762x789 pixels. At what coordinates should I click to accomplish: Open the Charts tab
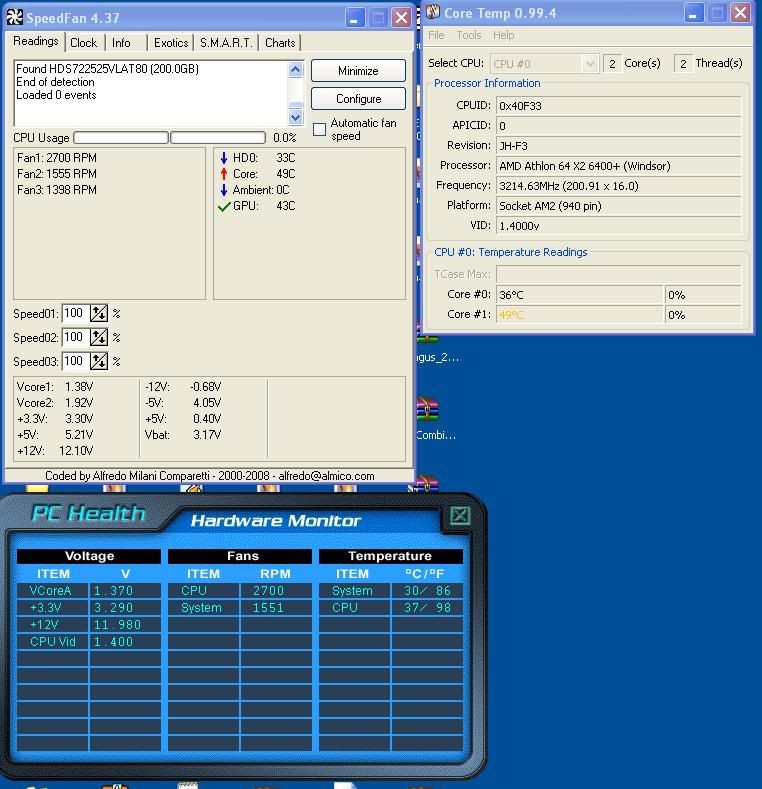coord(280,43)
